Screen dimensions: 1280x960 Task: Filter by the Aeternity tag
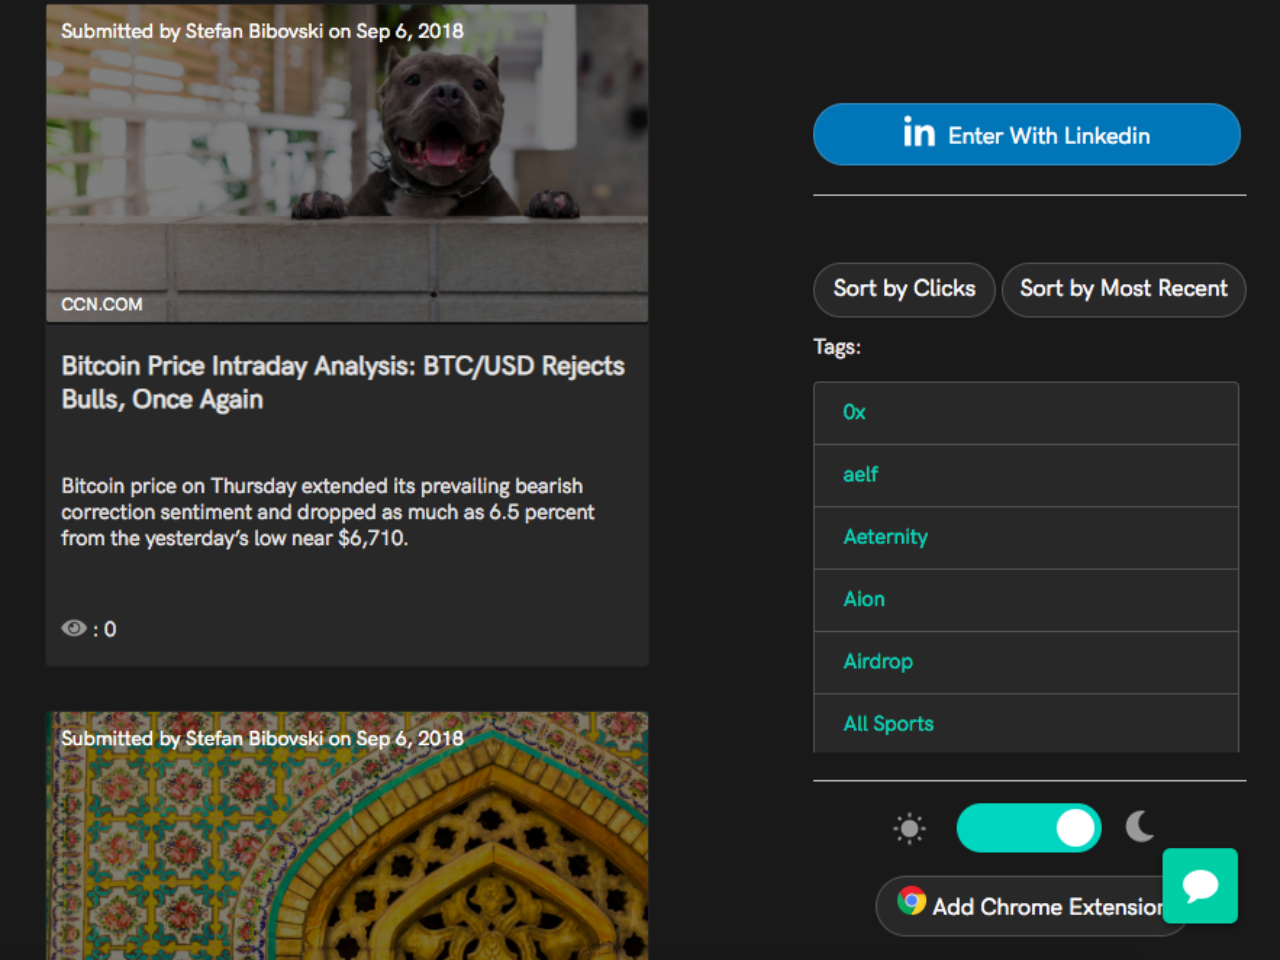(x=1026, y=537)
